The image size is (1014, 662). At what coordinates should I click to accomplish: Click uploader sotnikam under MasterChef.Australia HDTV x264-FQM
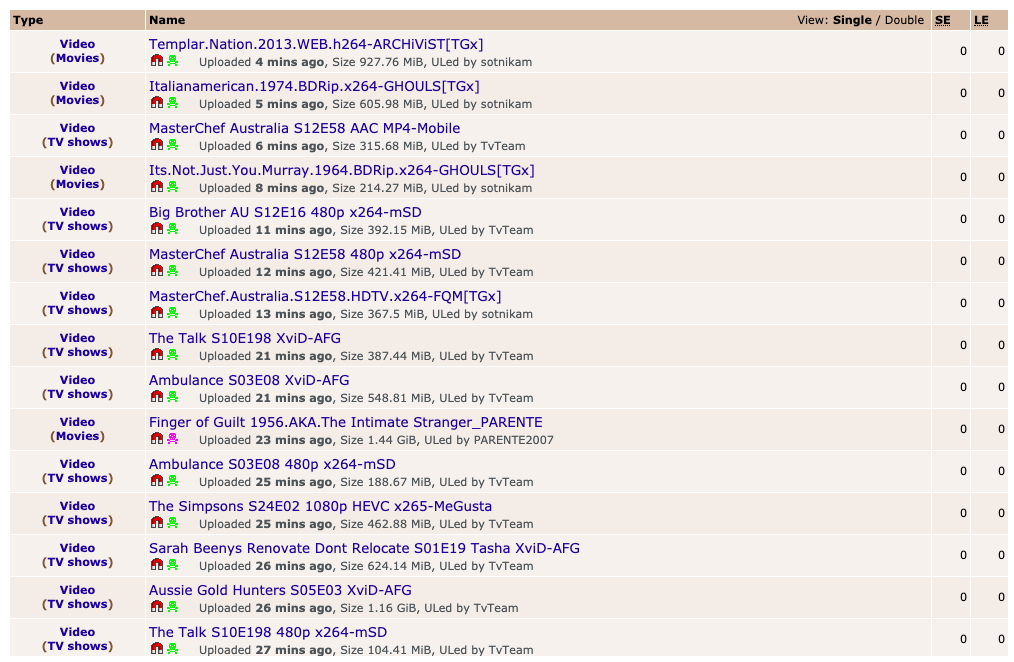[x=507, y=314]
